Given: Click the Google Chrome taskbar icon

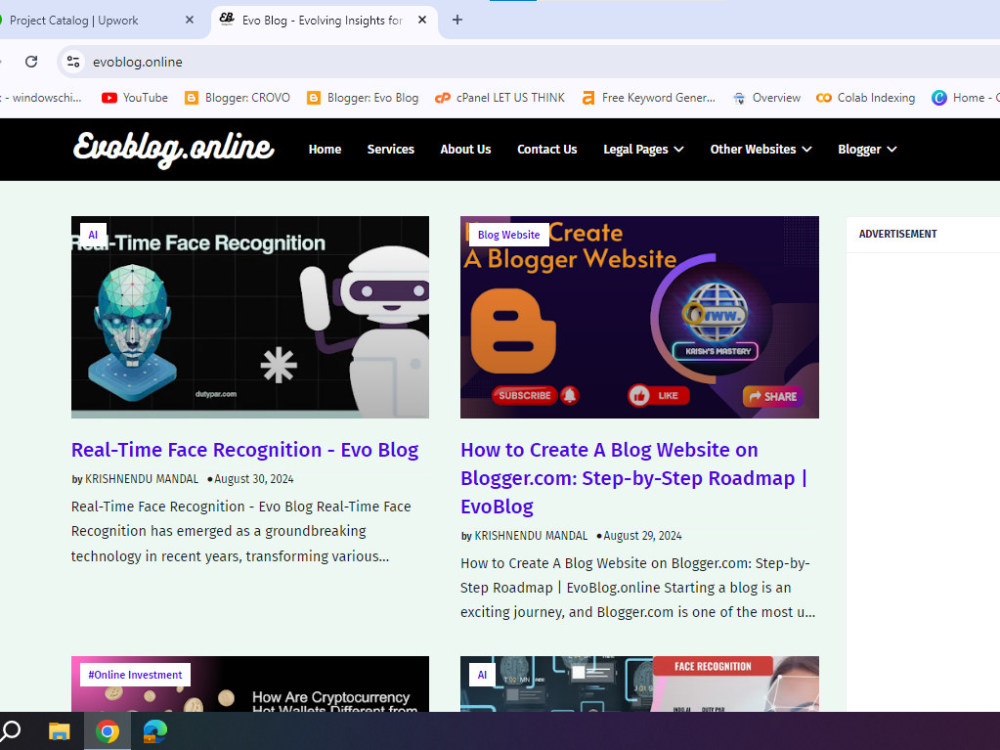Looking at the screenshot, I should pos(107,731).
